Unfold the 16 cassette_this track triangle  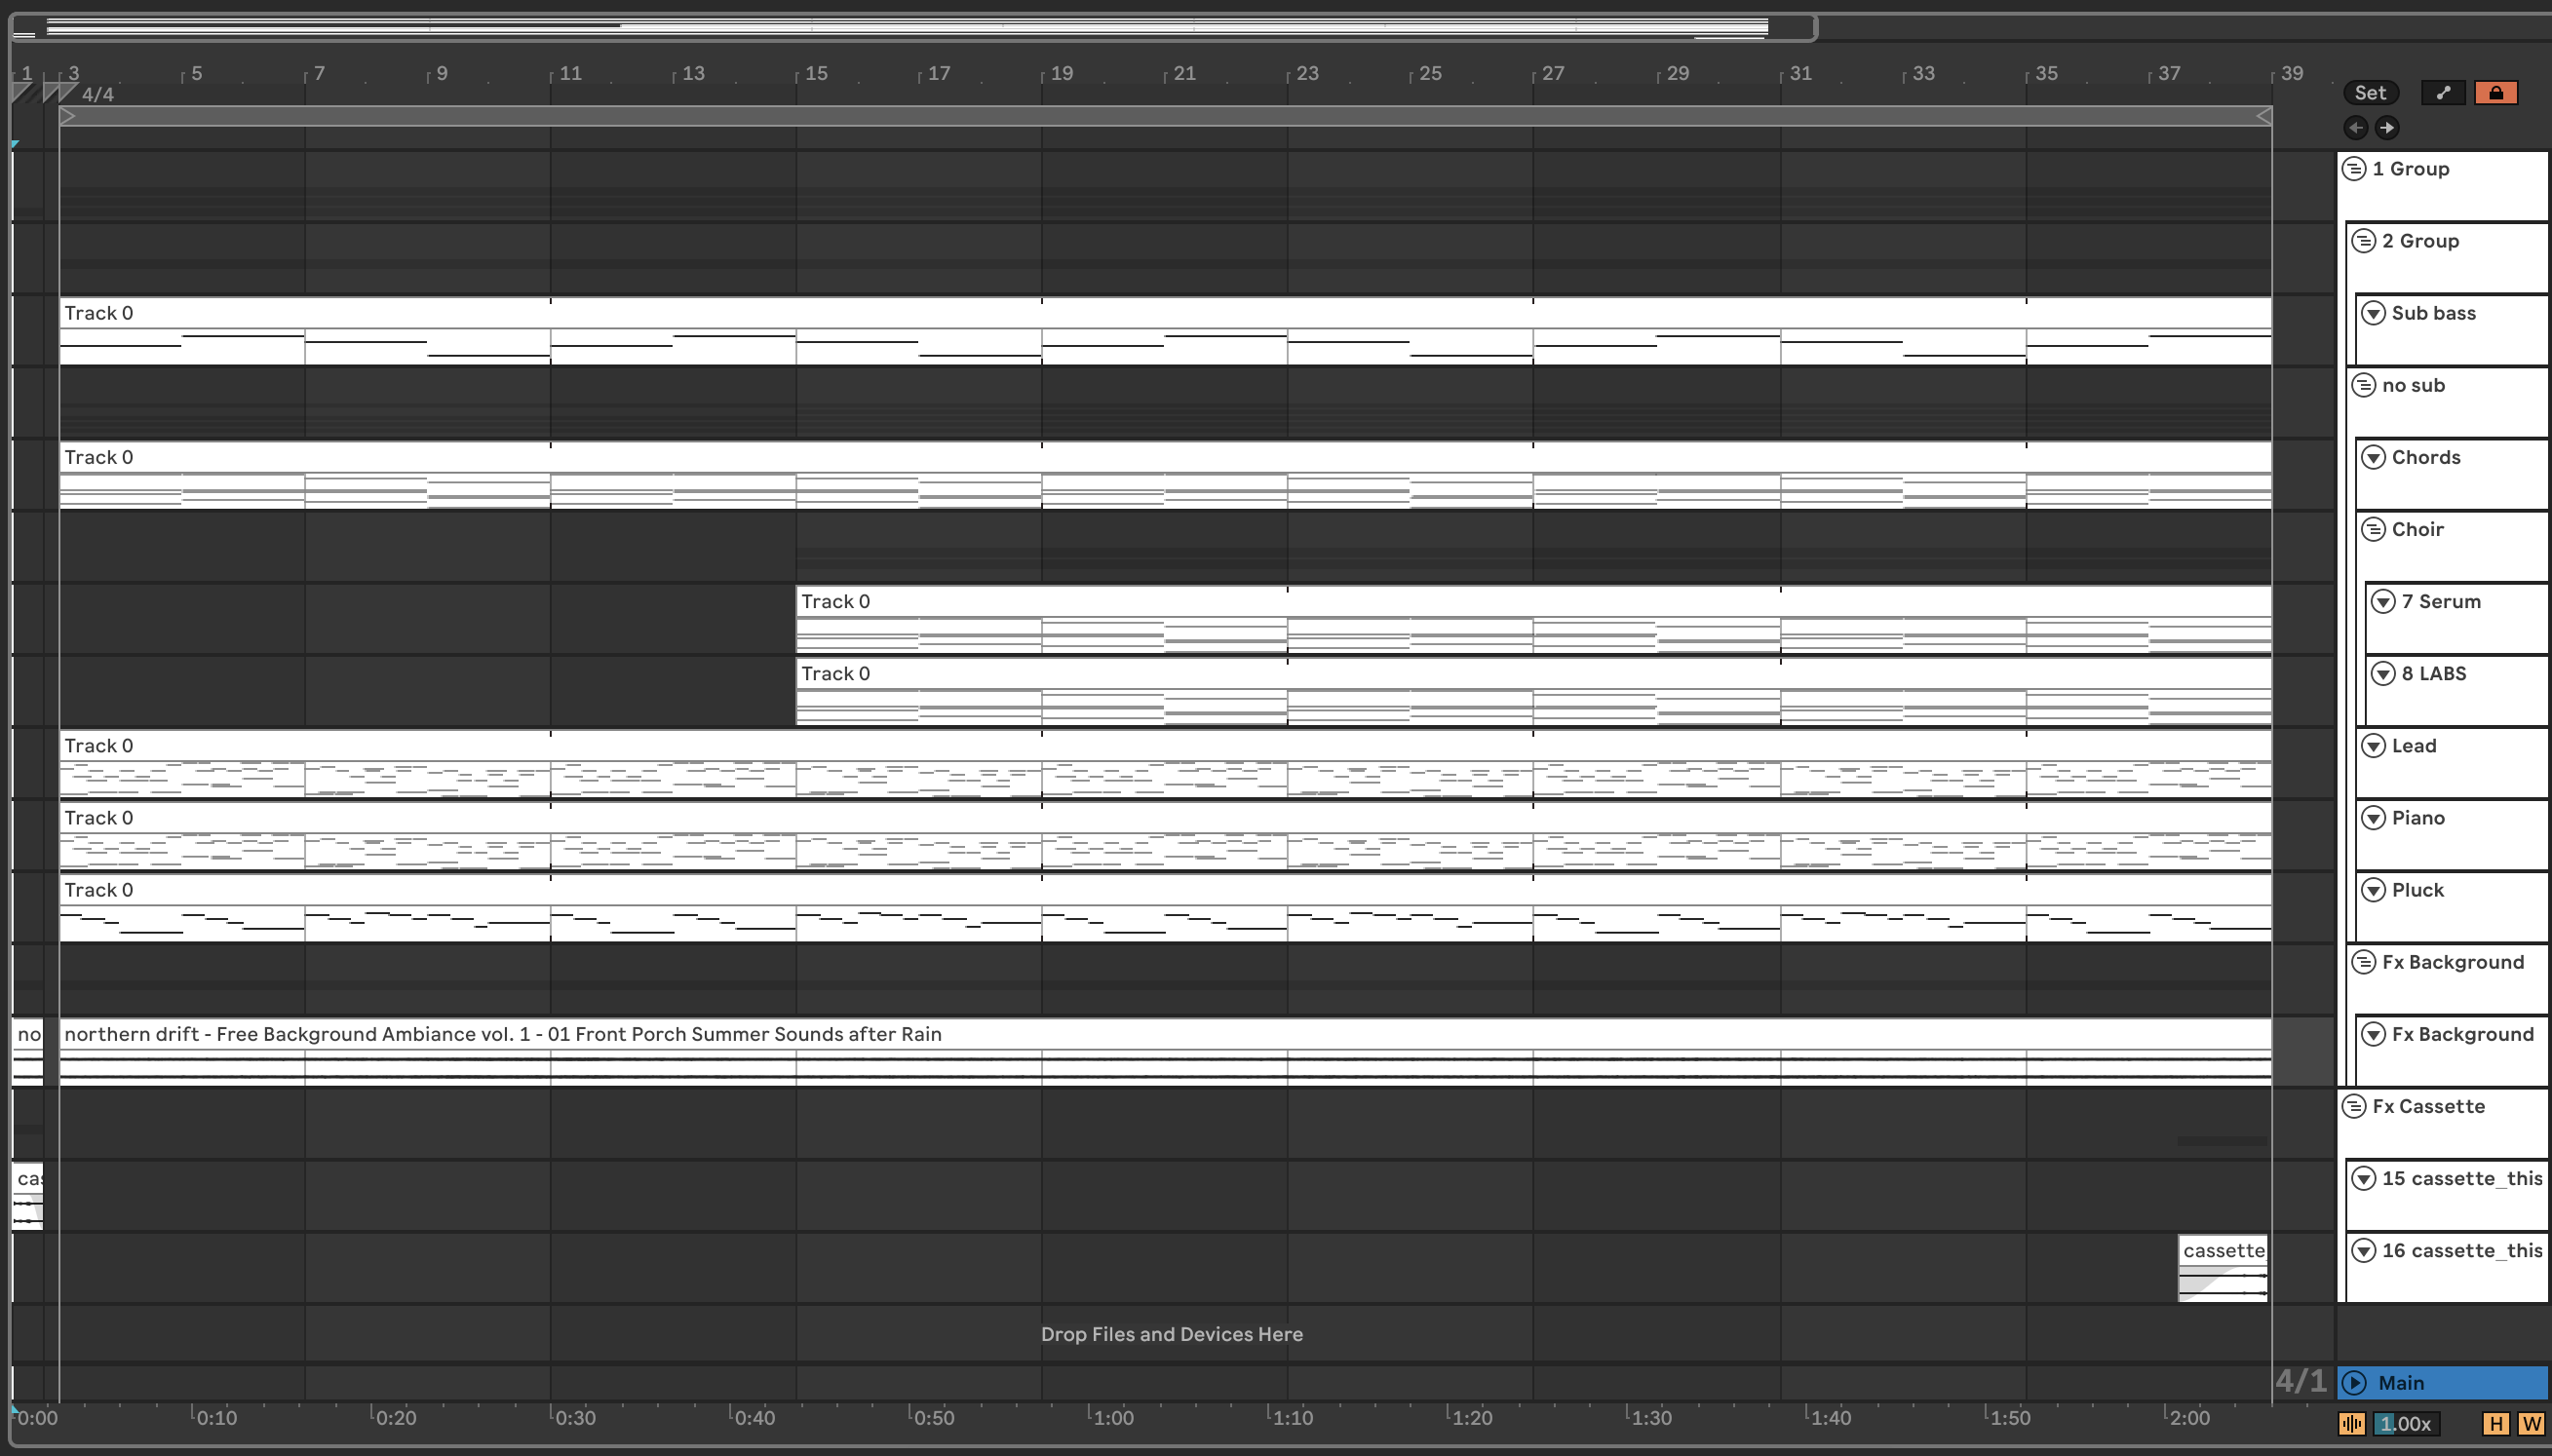(2364, 1250)
